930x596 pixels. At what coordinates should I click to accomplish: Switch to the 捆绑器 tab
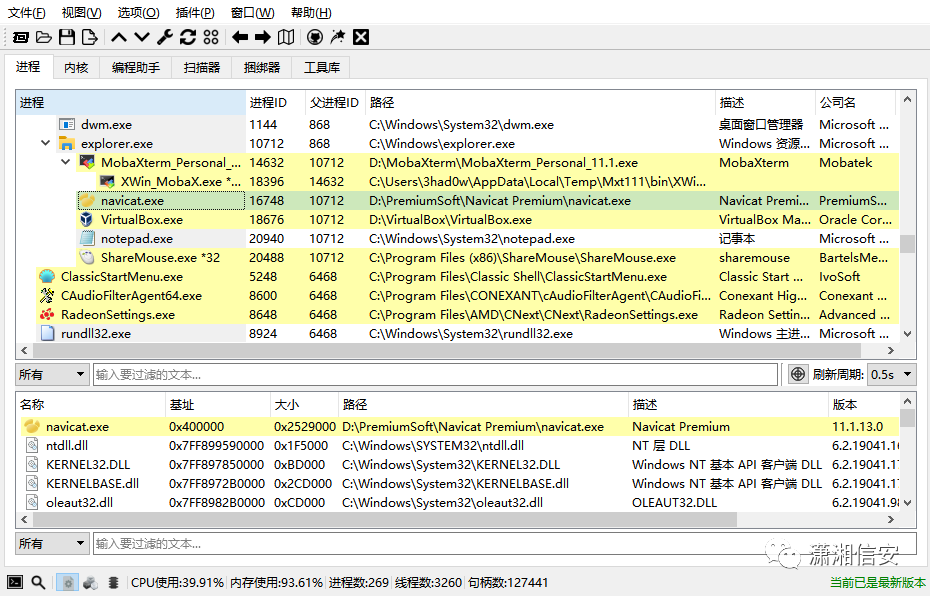pos(262,68)
